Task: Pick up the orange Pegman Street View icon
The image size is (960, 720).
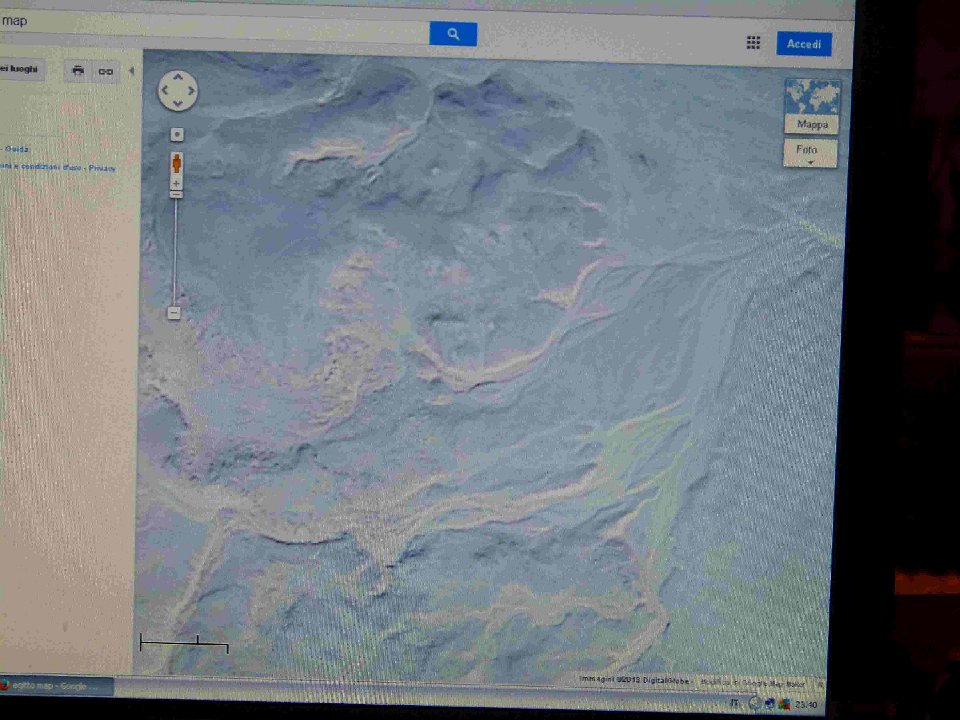Action: tap(177, 163)
